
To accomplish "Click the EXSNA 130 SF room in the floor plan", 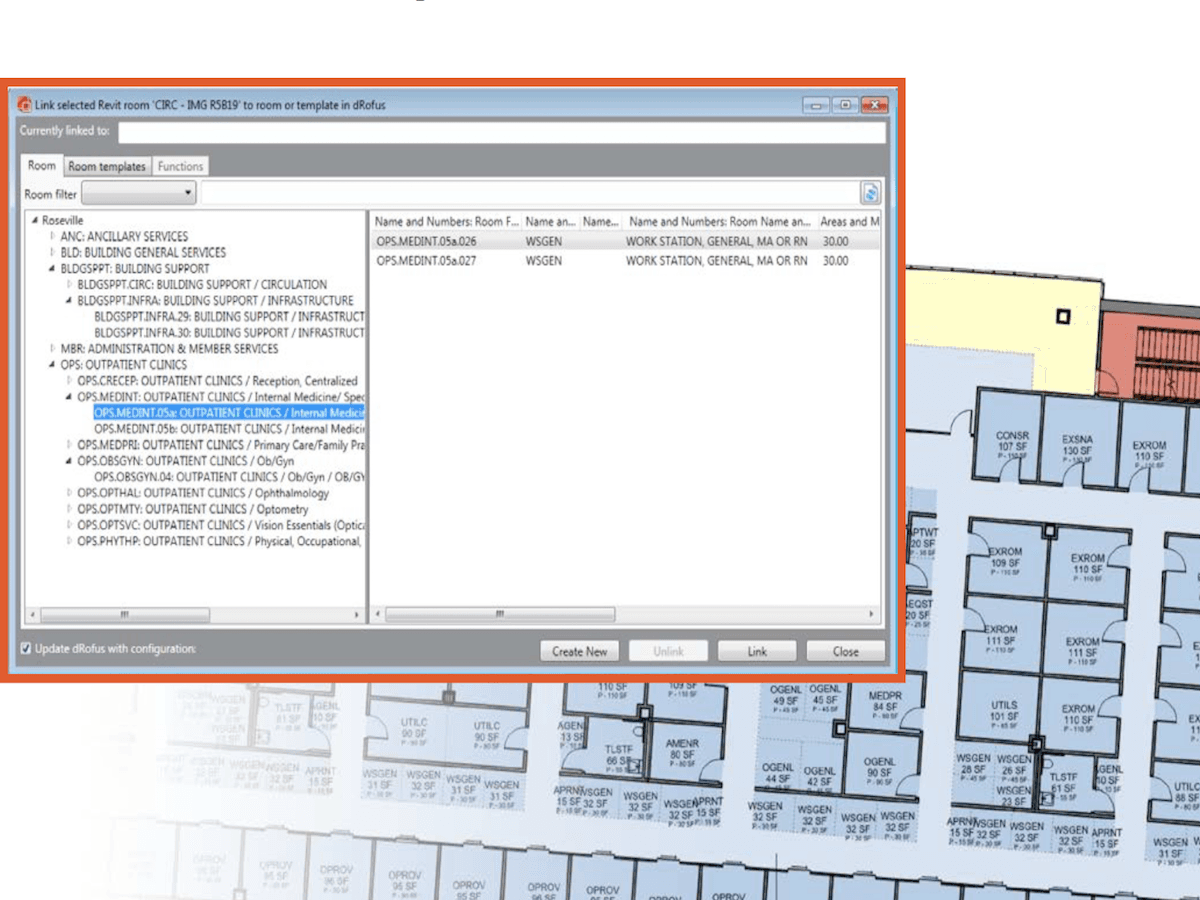I will (x=1077, y=444).
